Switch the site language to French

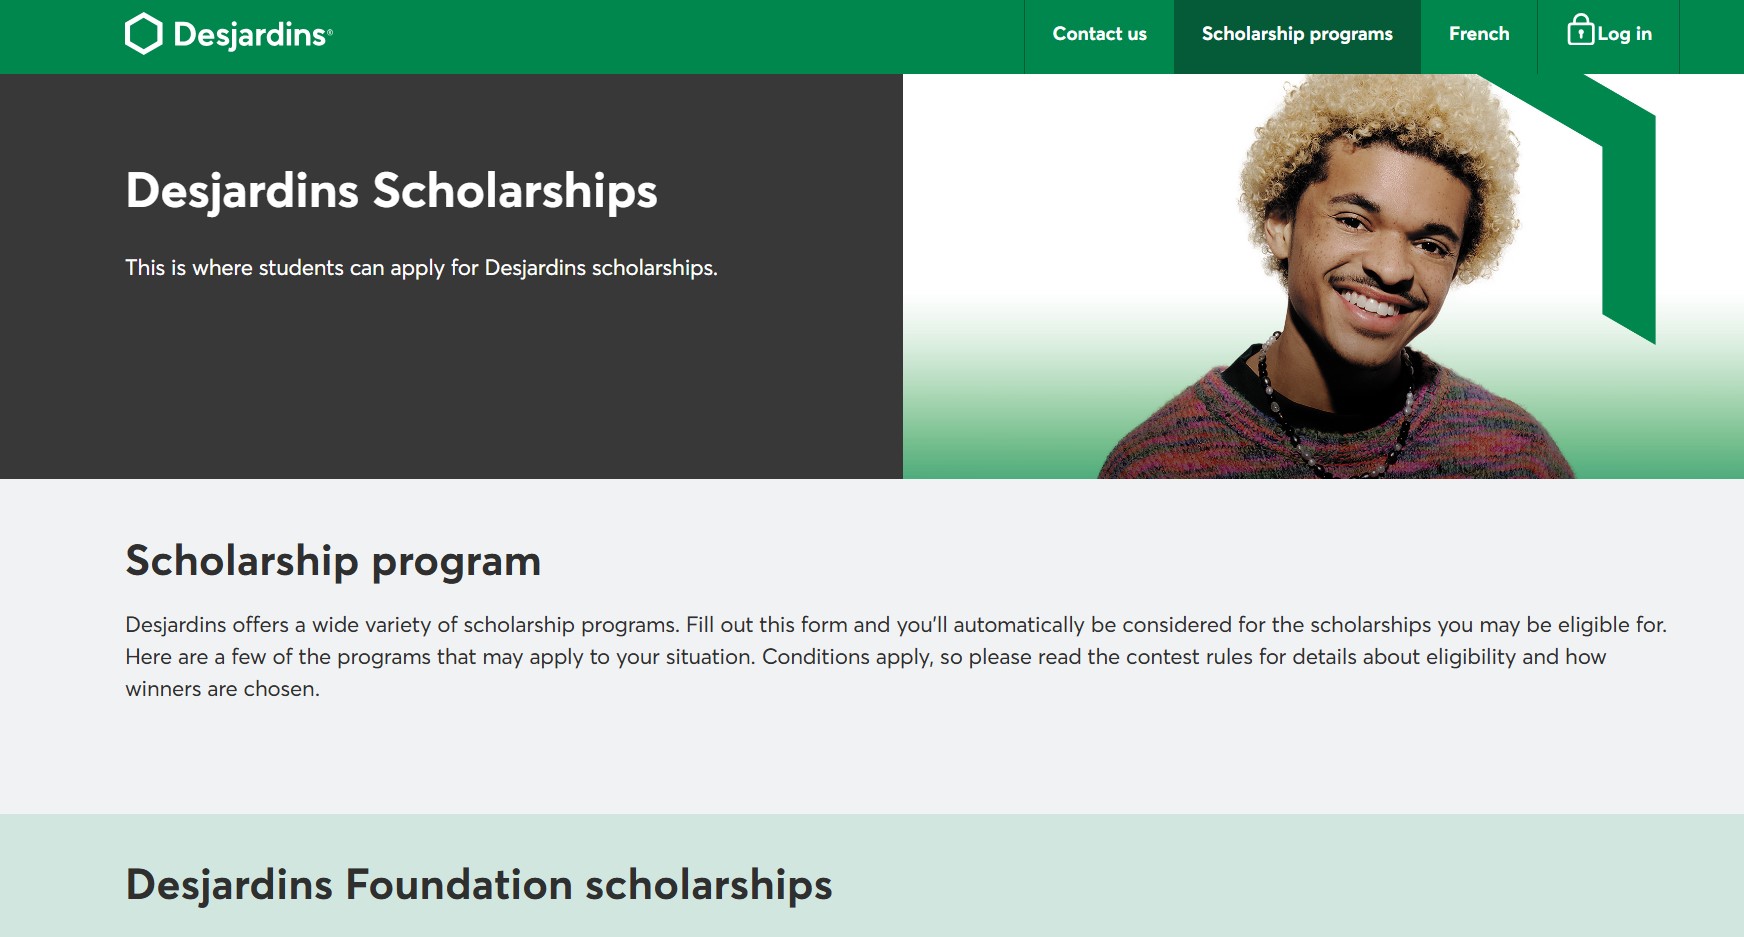1479,34
